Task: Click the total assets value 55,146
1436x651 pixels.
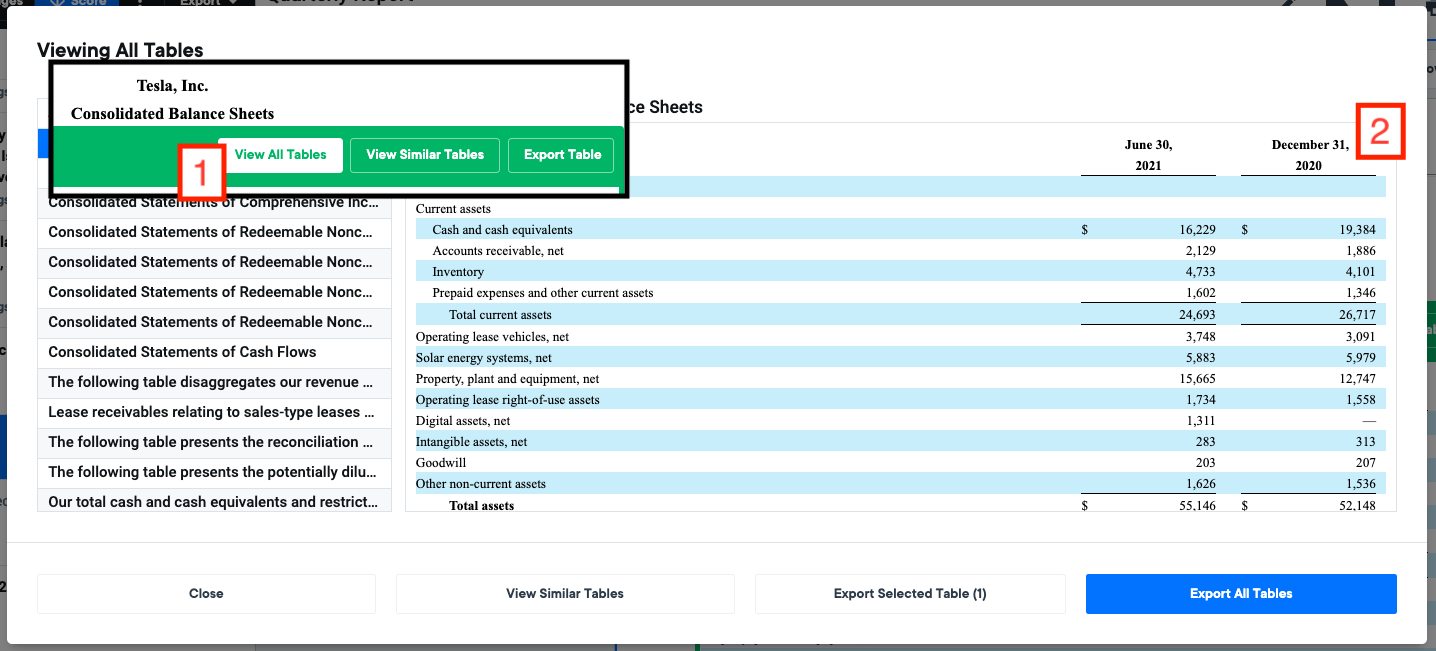Action: coord(1198,506)
